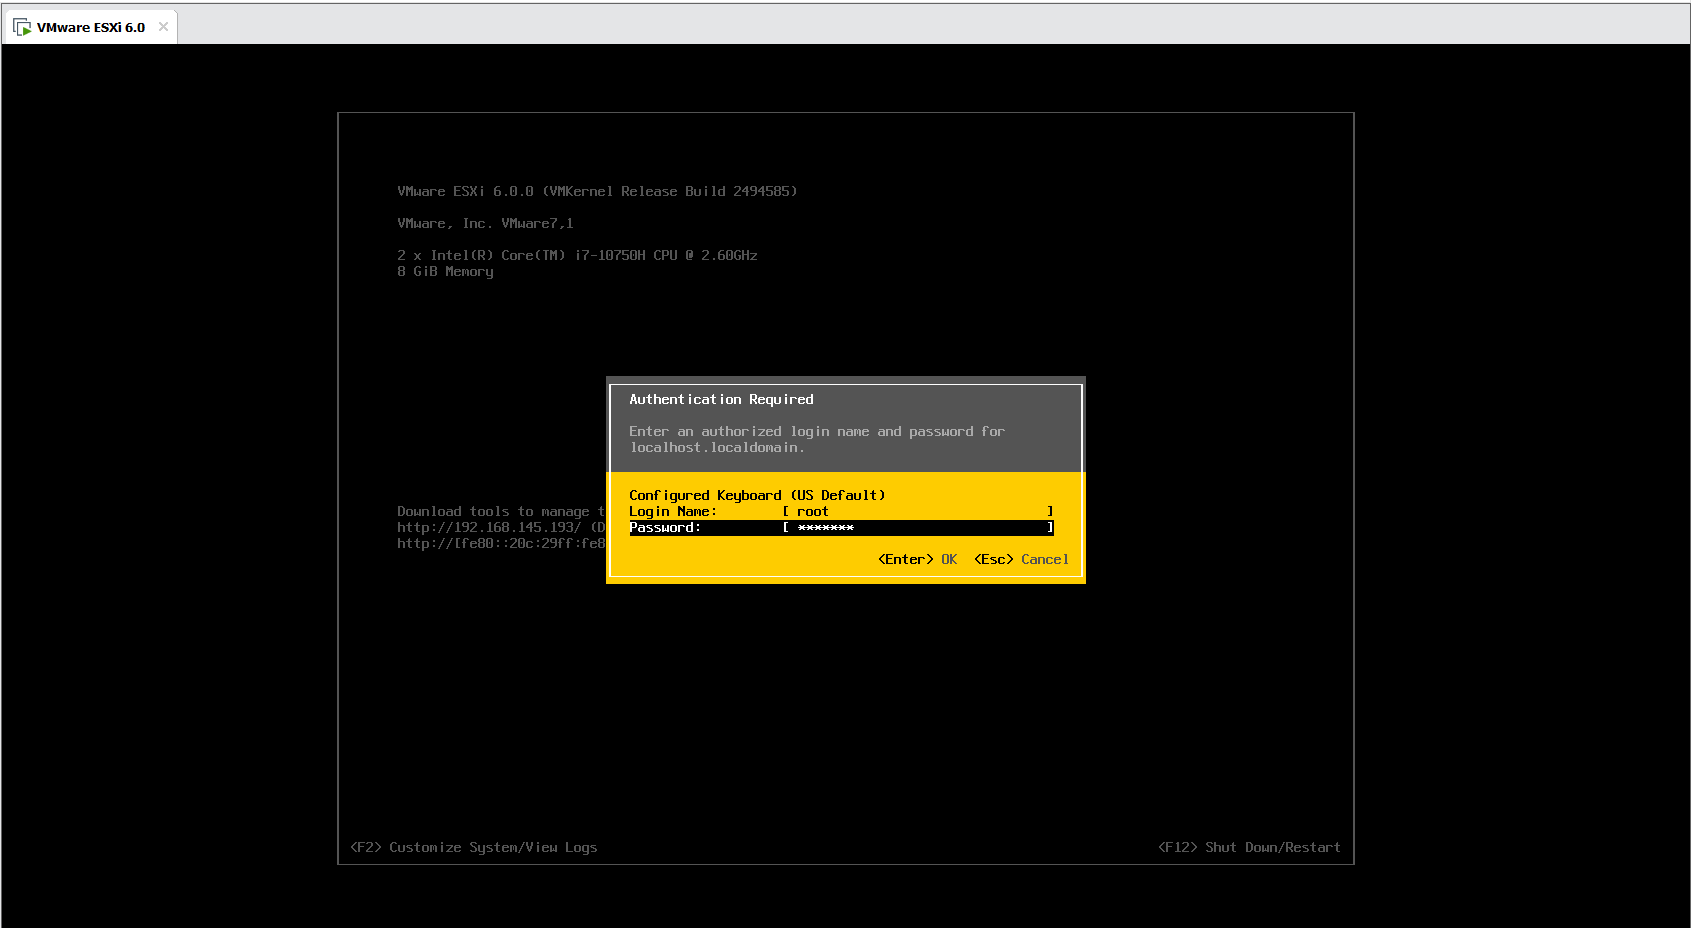Click the http://192.168.145.193/ address
This screenshot has width=1691, height=928.
pos(489,527)
